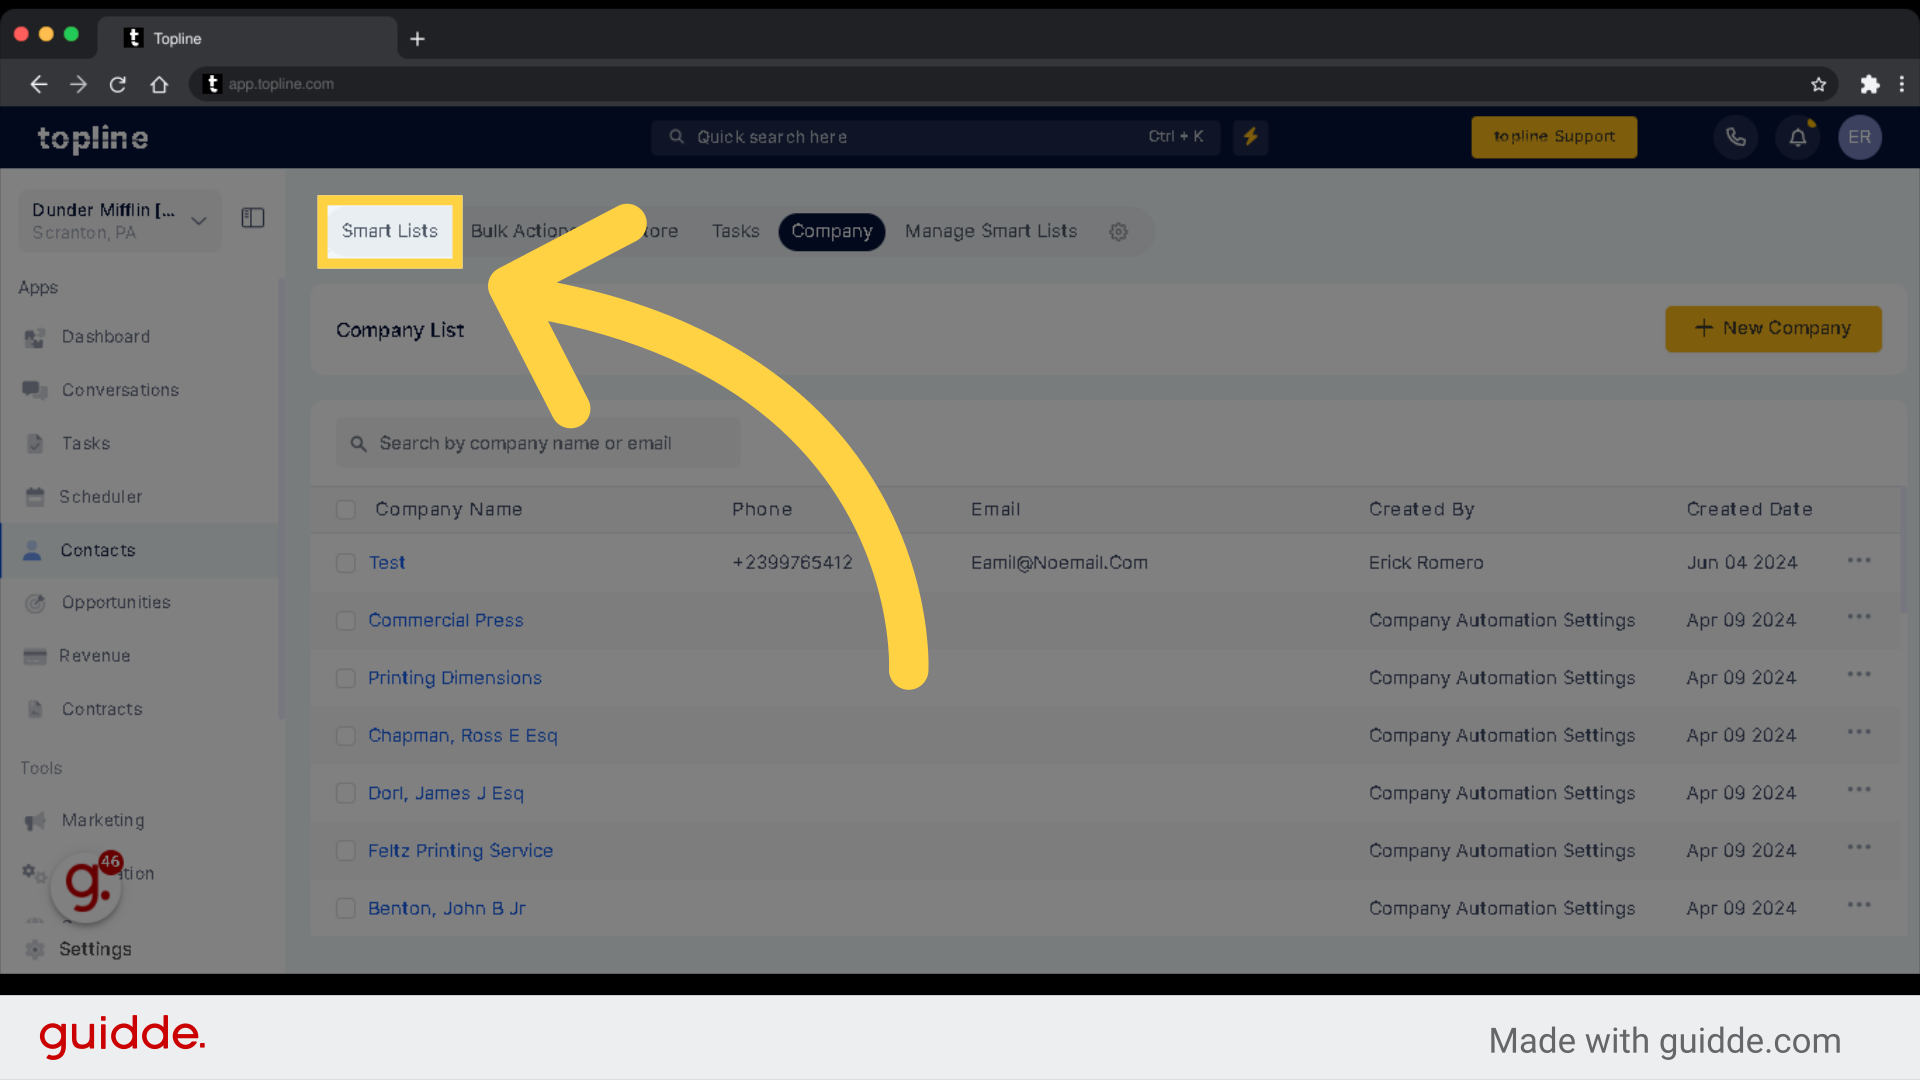Open Settings in the sidebar
The width and height of the screenshot is (1920, 1080).
pyautogui.click(x=95, y=949)
